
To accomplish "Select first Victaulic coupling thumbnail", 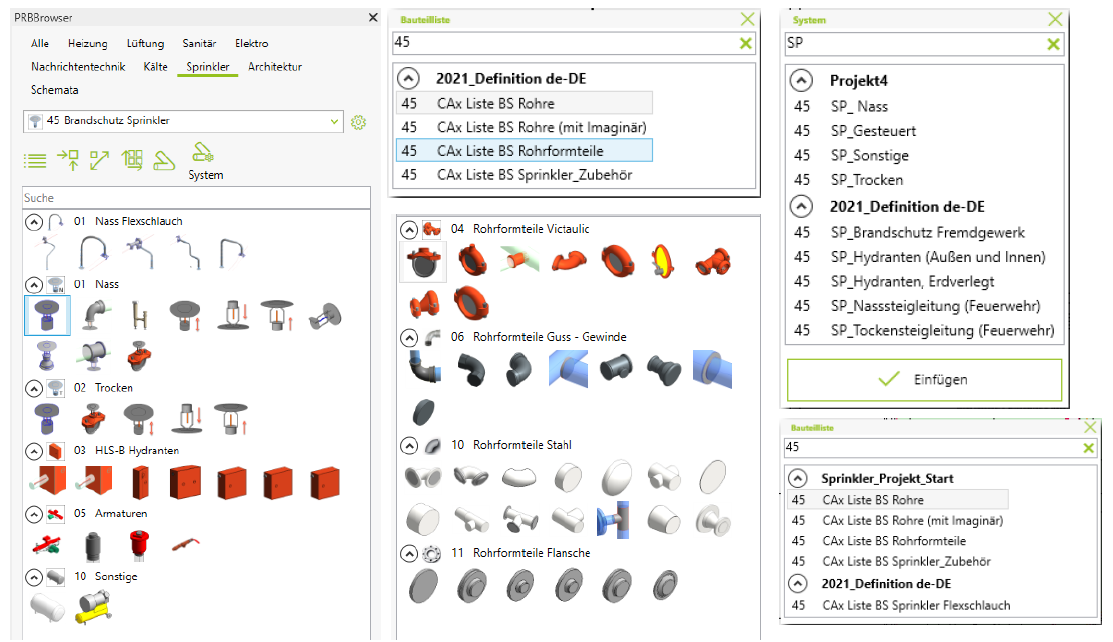I will [x=424, y=261].
